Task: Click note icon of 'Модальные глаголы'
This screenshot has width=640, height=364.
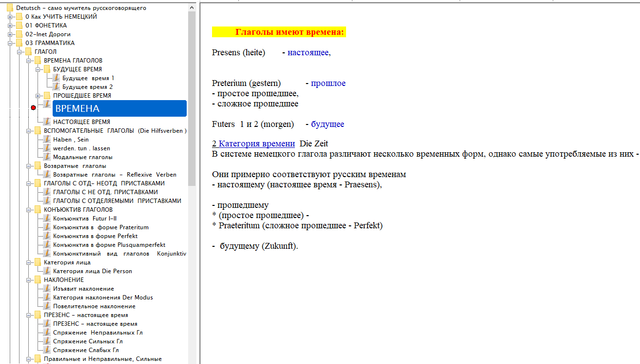Action: tap(47, 157)
